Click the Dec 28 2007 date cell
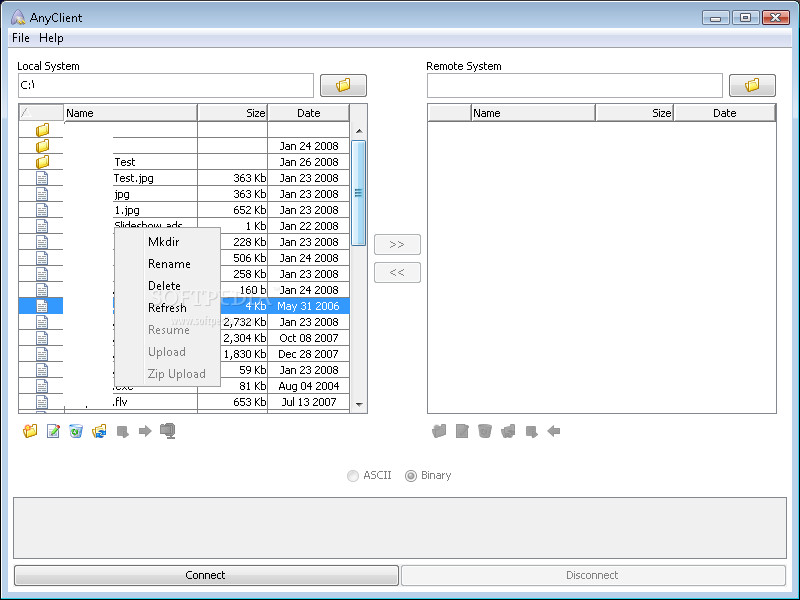Screen dimensions: 800x600 (x=309, y=354)
